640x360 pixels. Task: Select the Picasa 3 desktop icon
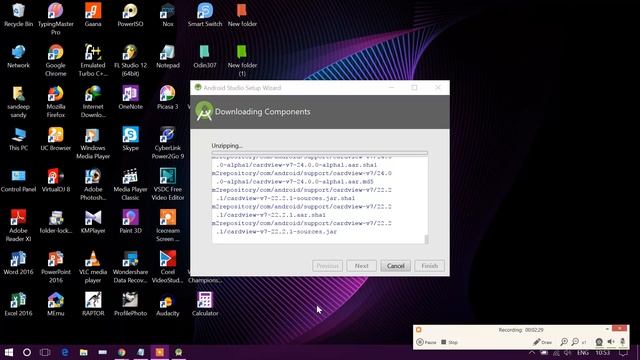point(168,98)
